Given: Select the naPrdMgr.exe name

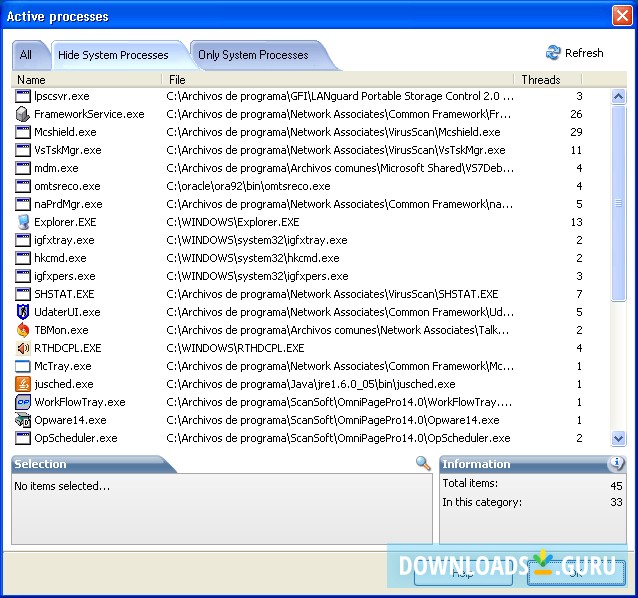Looking at the screenshot, I should 68,204.
